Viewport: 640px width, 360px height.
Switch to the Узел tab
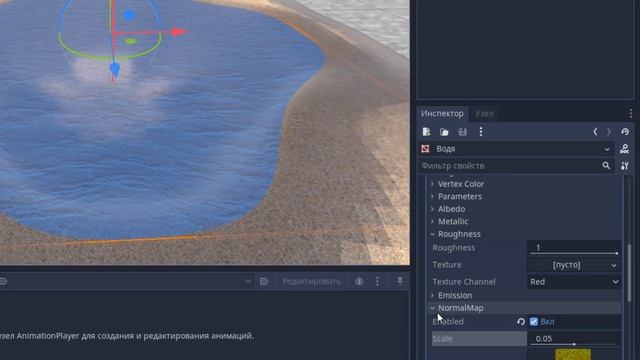[484, 114]
